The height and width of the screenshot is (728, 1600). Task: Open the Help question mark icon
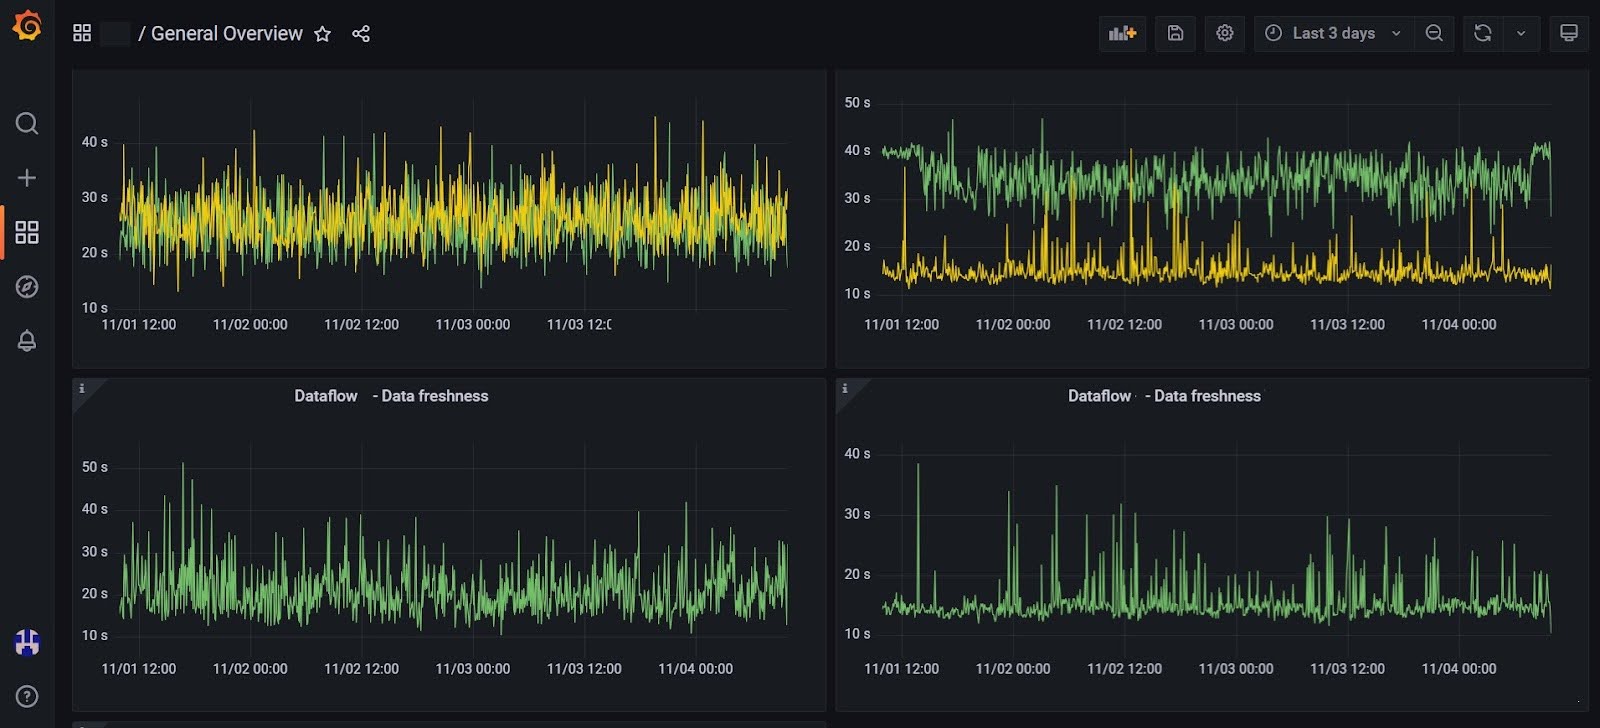(27, 696)
